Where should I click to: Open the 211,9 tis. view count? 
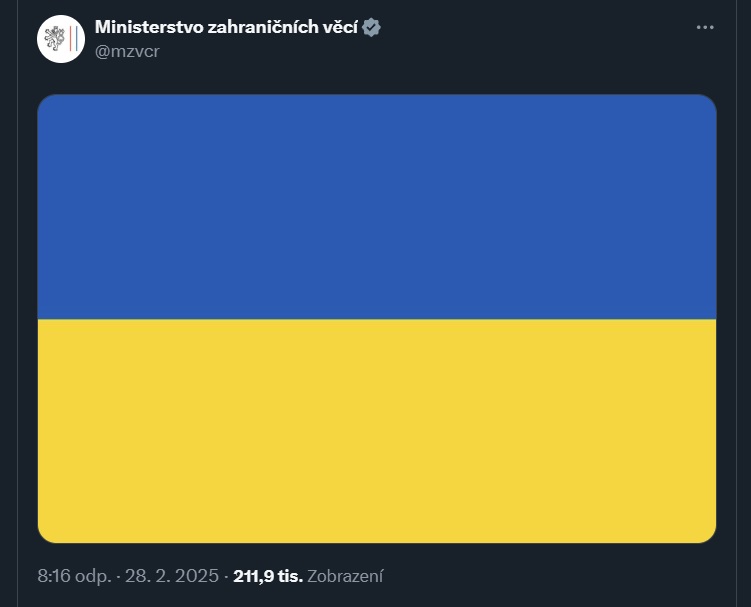[268, 576]
